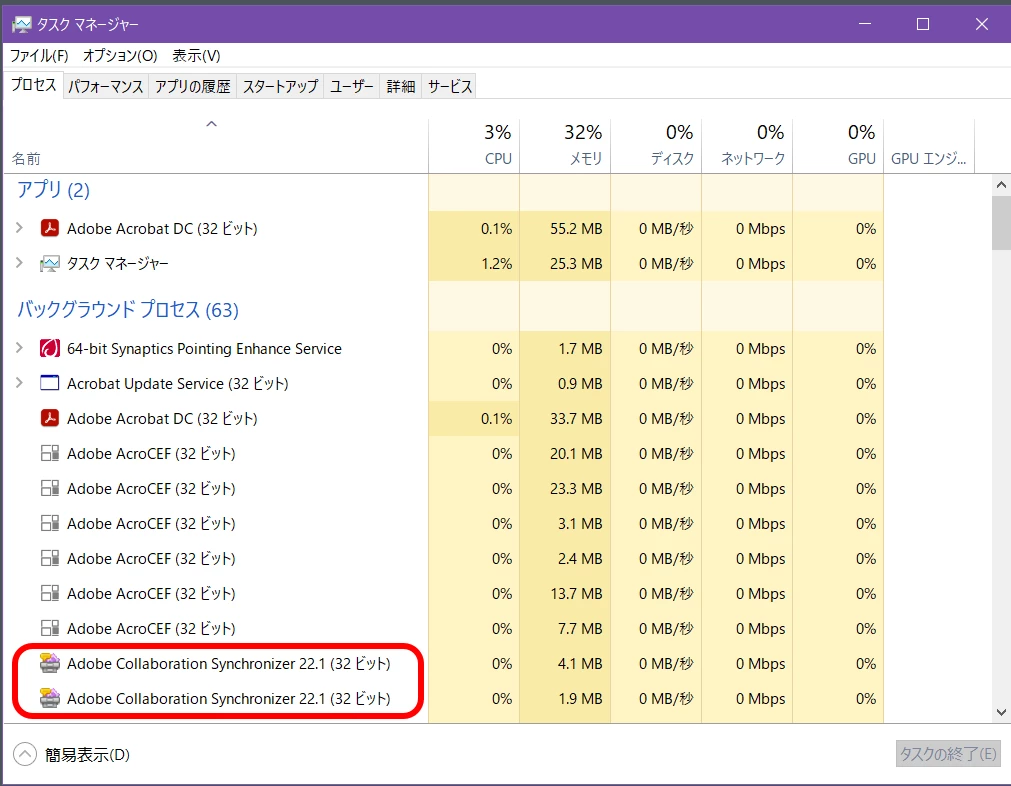Screen dimensions: 1011x786
Task: Click the Adobe AcroCEF icon at 3.1 MB
Action: 50,523
